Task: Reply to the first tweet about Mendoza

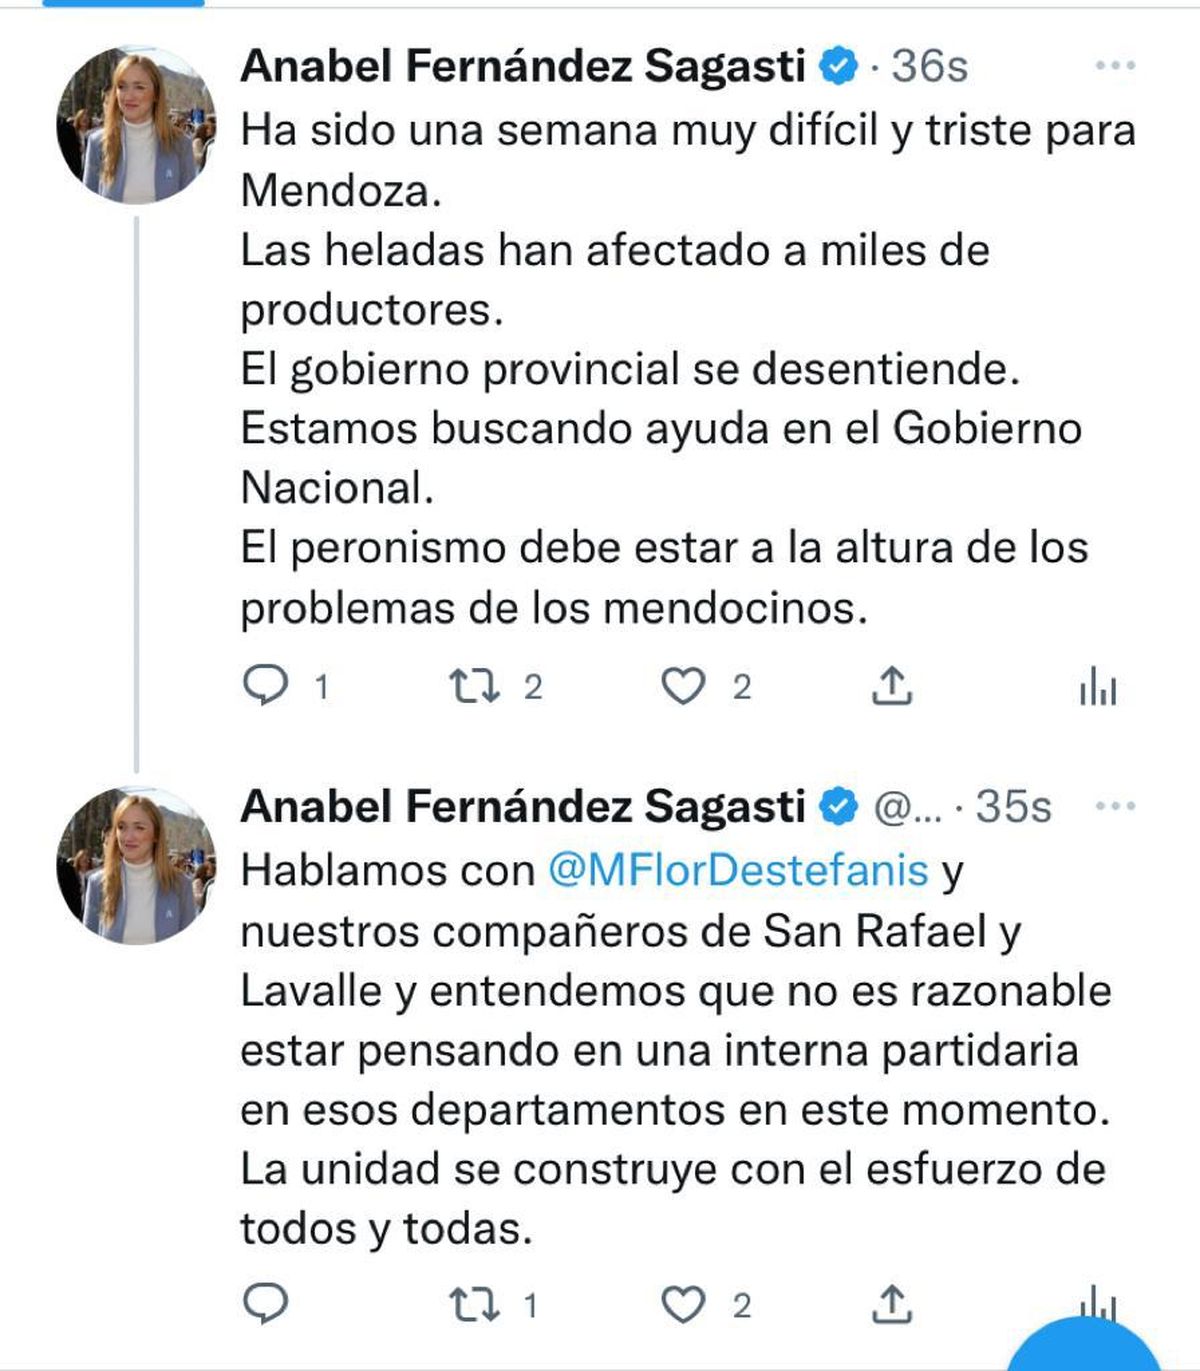Action: tap(268, 682)
